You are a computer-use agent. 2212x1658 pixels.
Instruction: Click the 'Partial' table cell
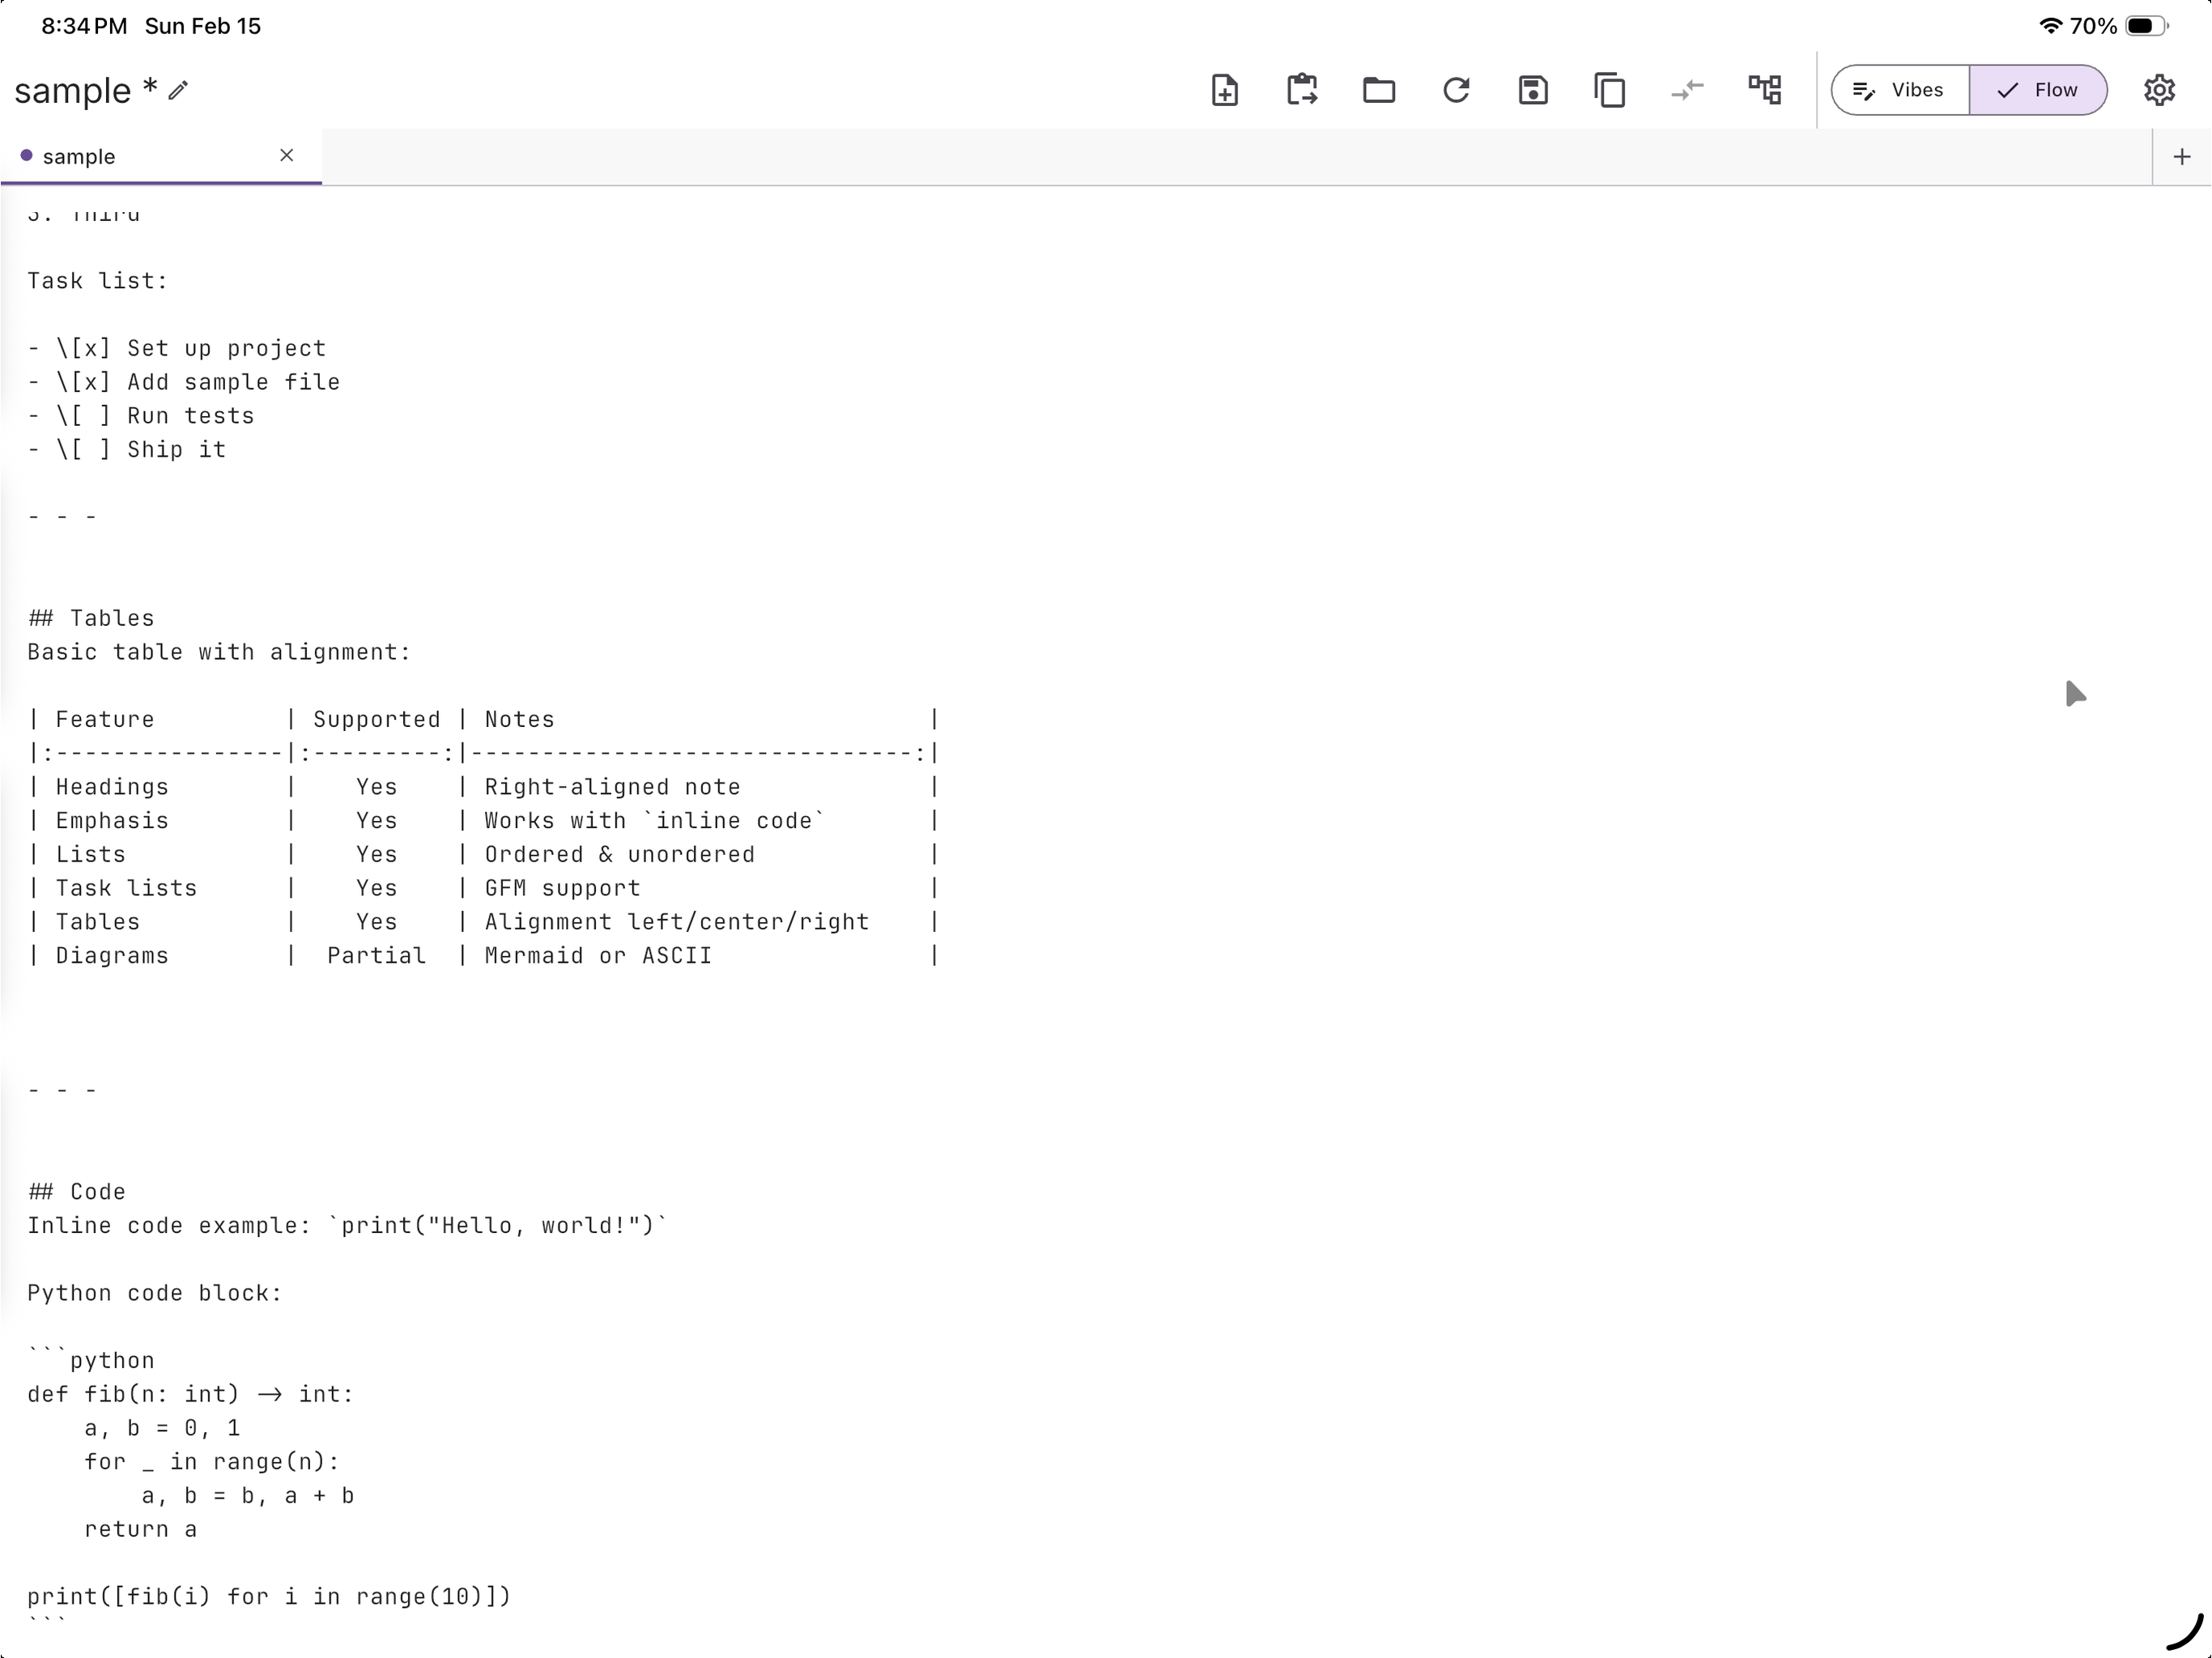376,956
